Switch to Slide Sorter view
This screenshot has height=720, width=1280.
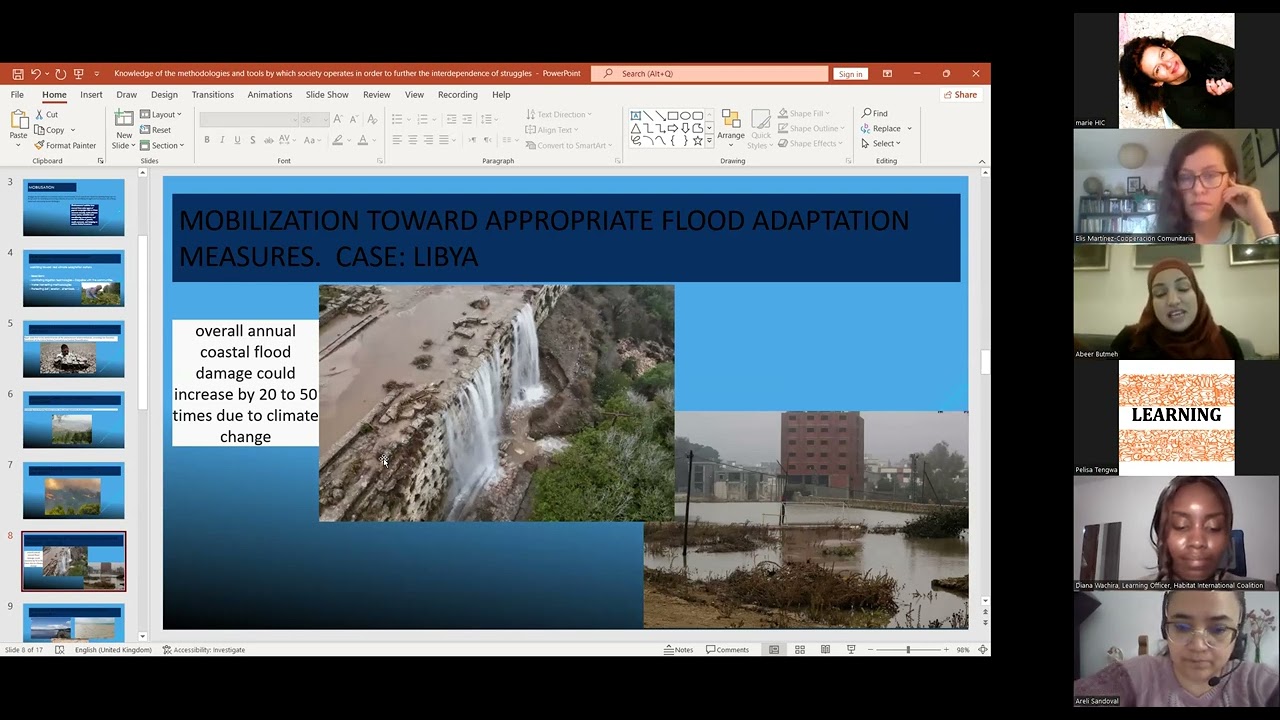(800, 650)
